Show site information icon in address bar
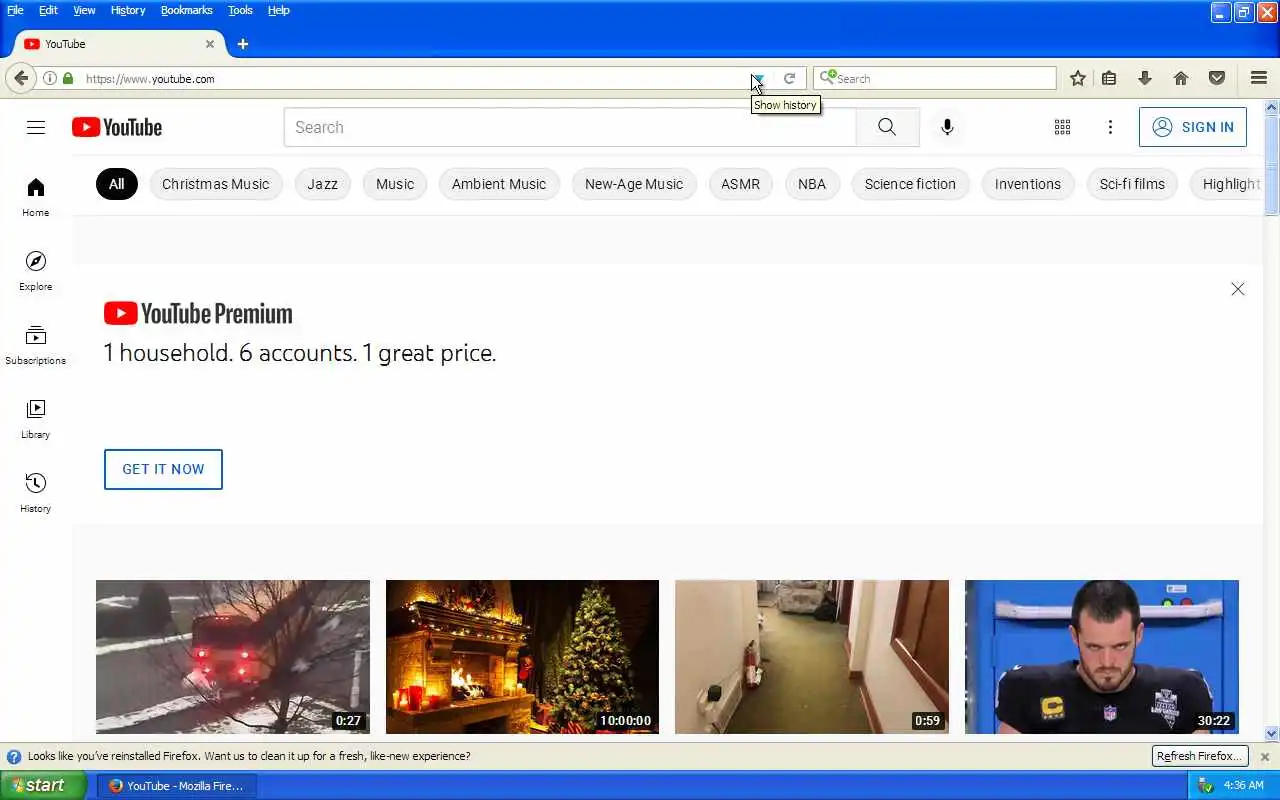The height and width of the screenshot is (800, 1280). click(49, 78)
